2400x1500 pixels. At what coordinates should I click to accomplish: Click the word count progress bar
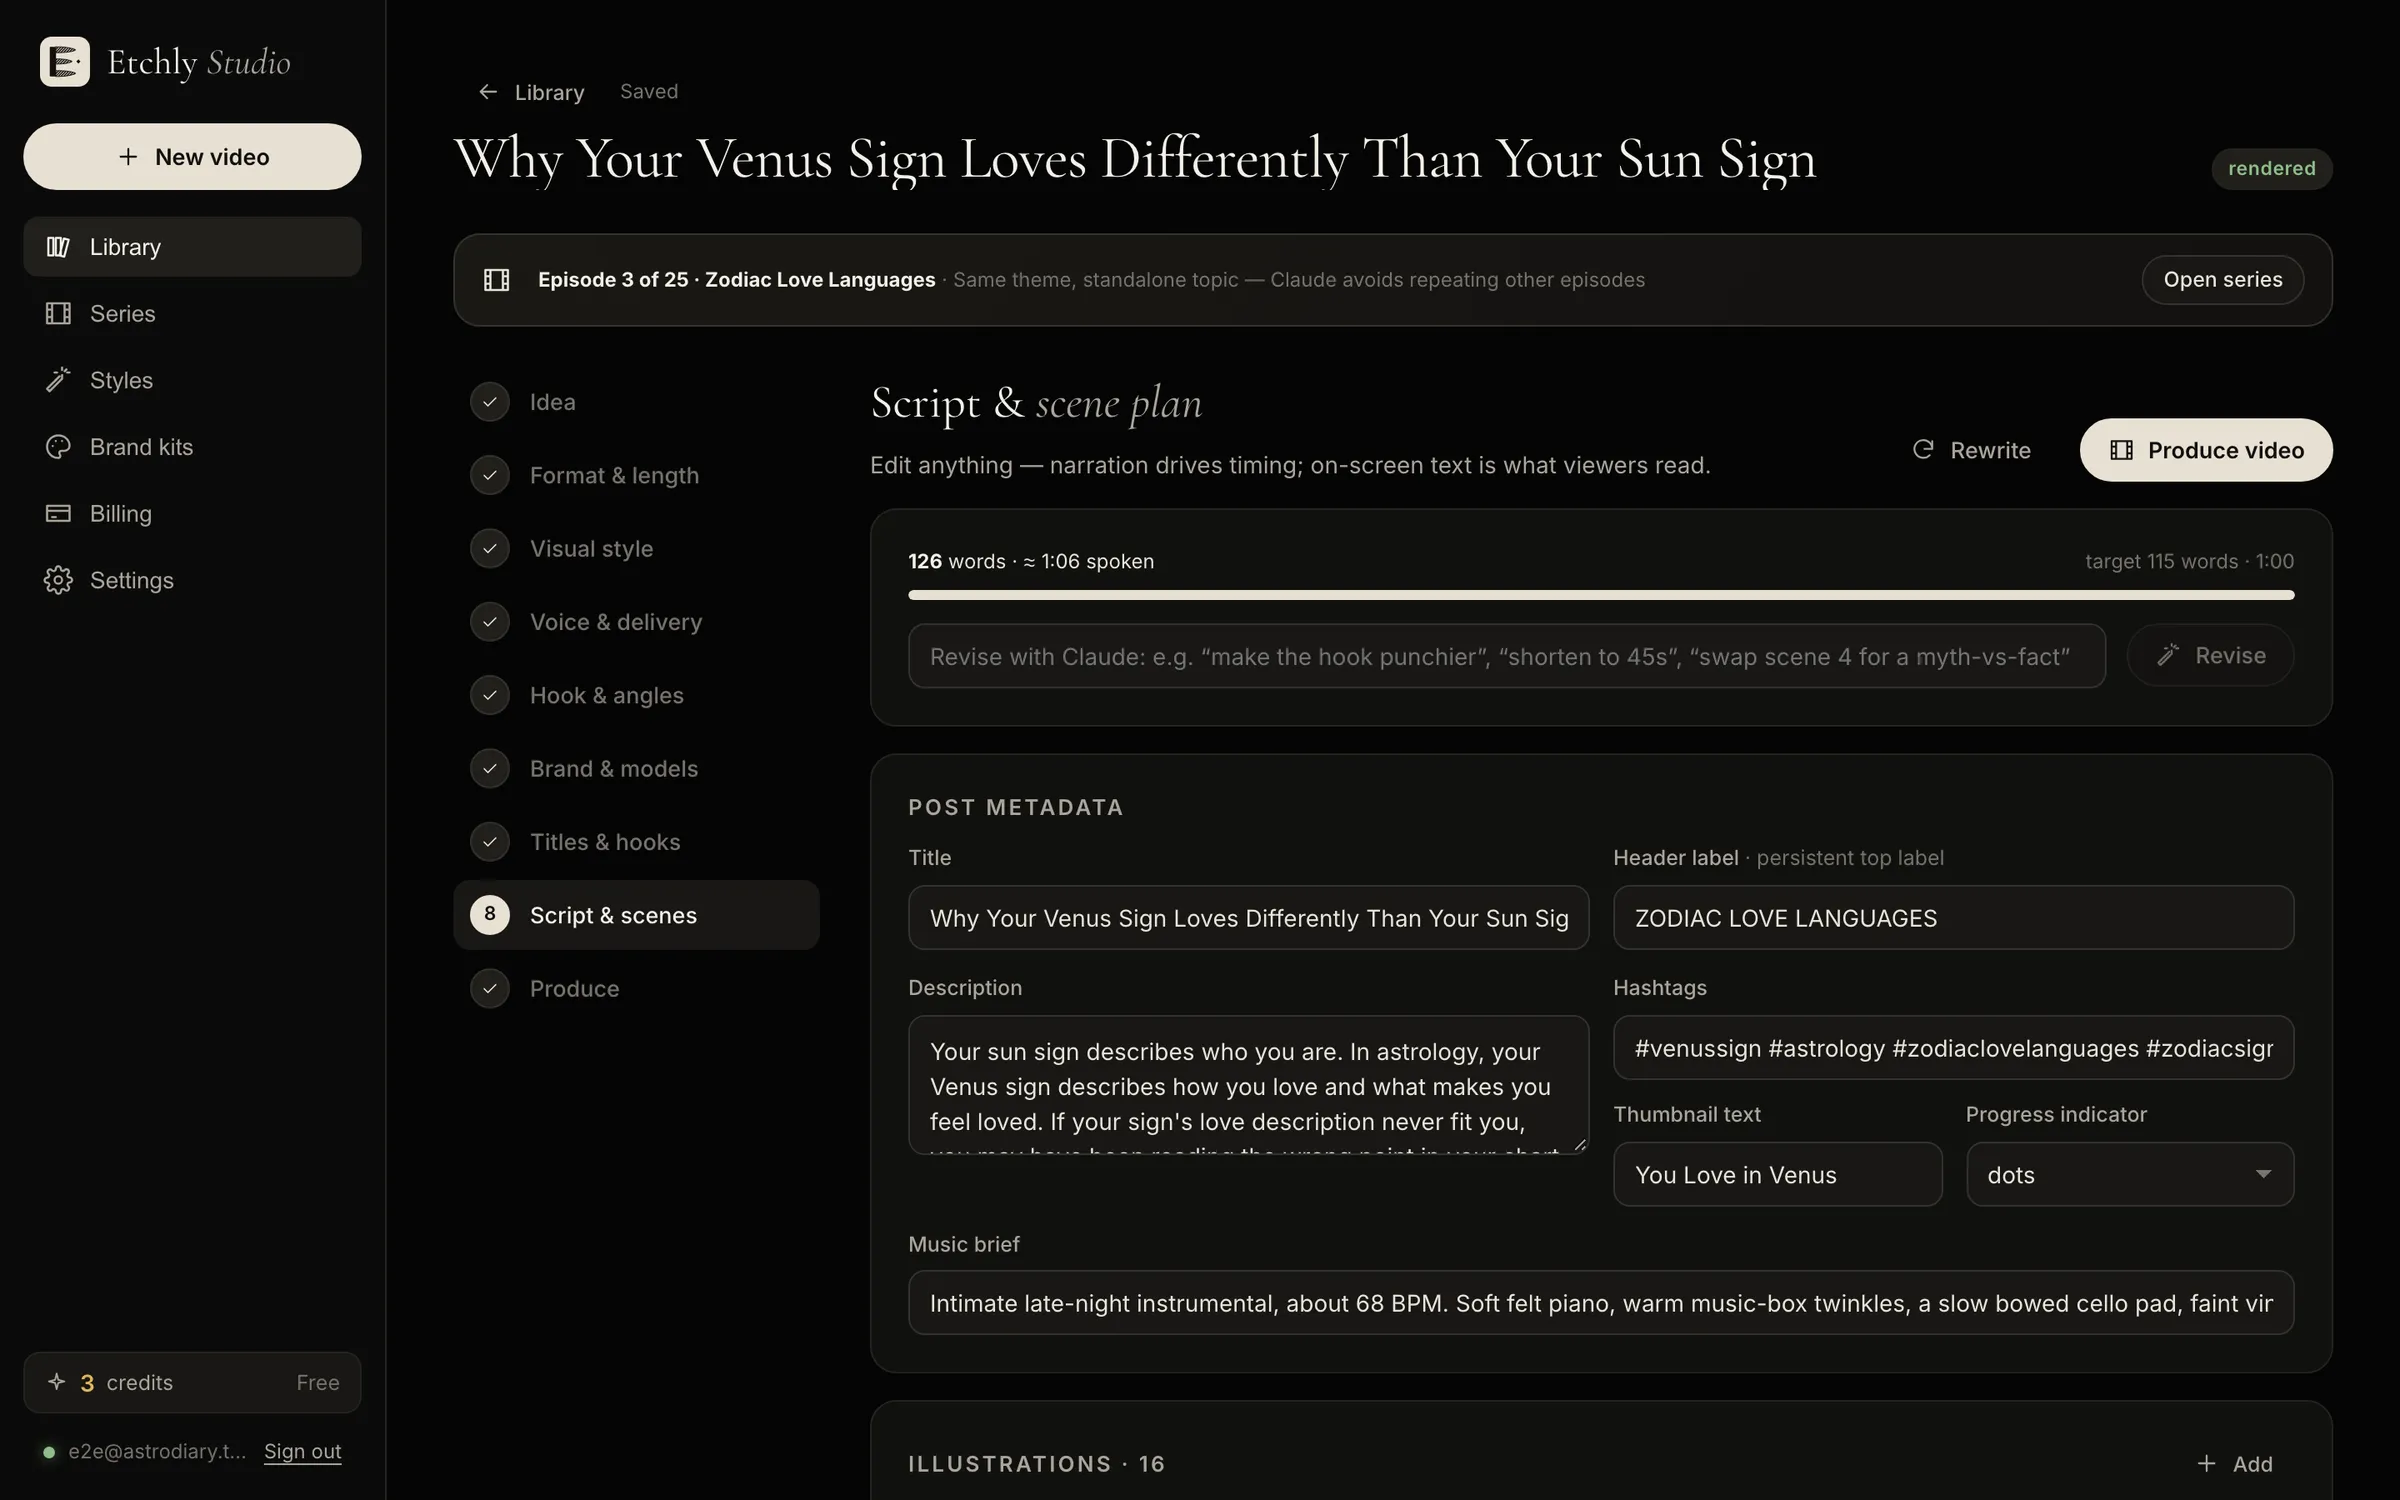click(1600, 595)
